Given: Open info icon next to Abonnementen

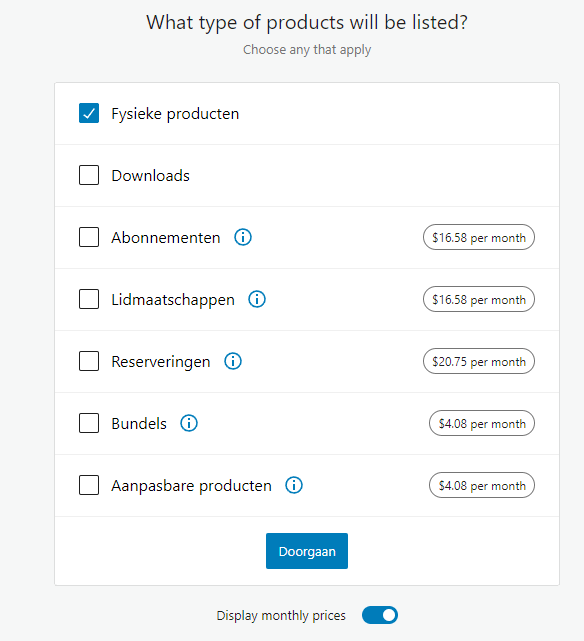Looking at the screenshot, I should (x=243, y=237).
